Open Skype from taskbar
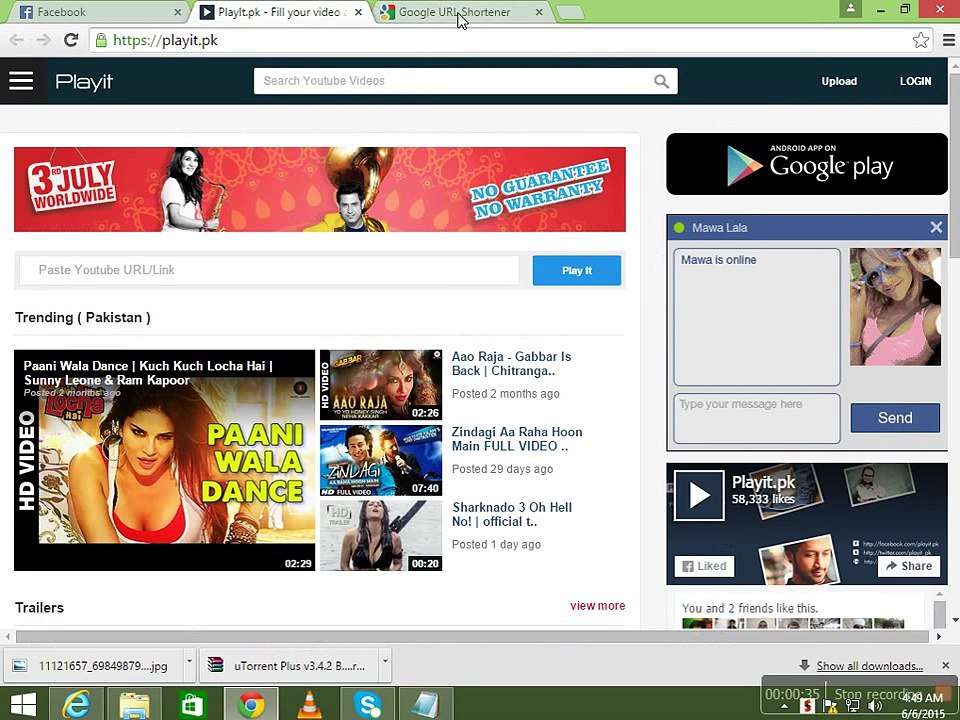The image size is (960, 720). (367, 704)
